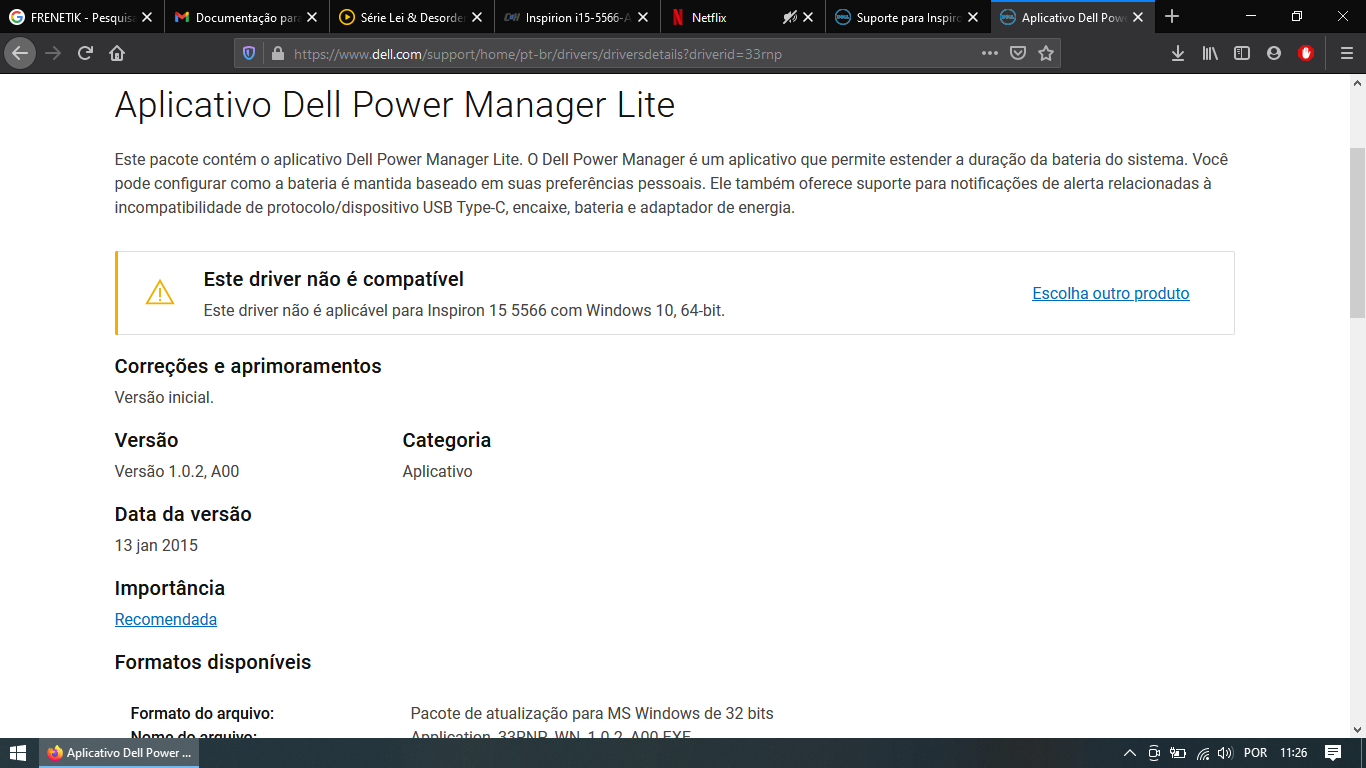
Task: Click the Aplicativo Dell Power Manager Lite heading
Action: click(x=395, y=104)
